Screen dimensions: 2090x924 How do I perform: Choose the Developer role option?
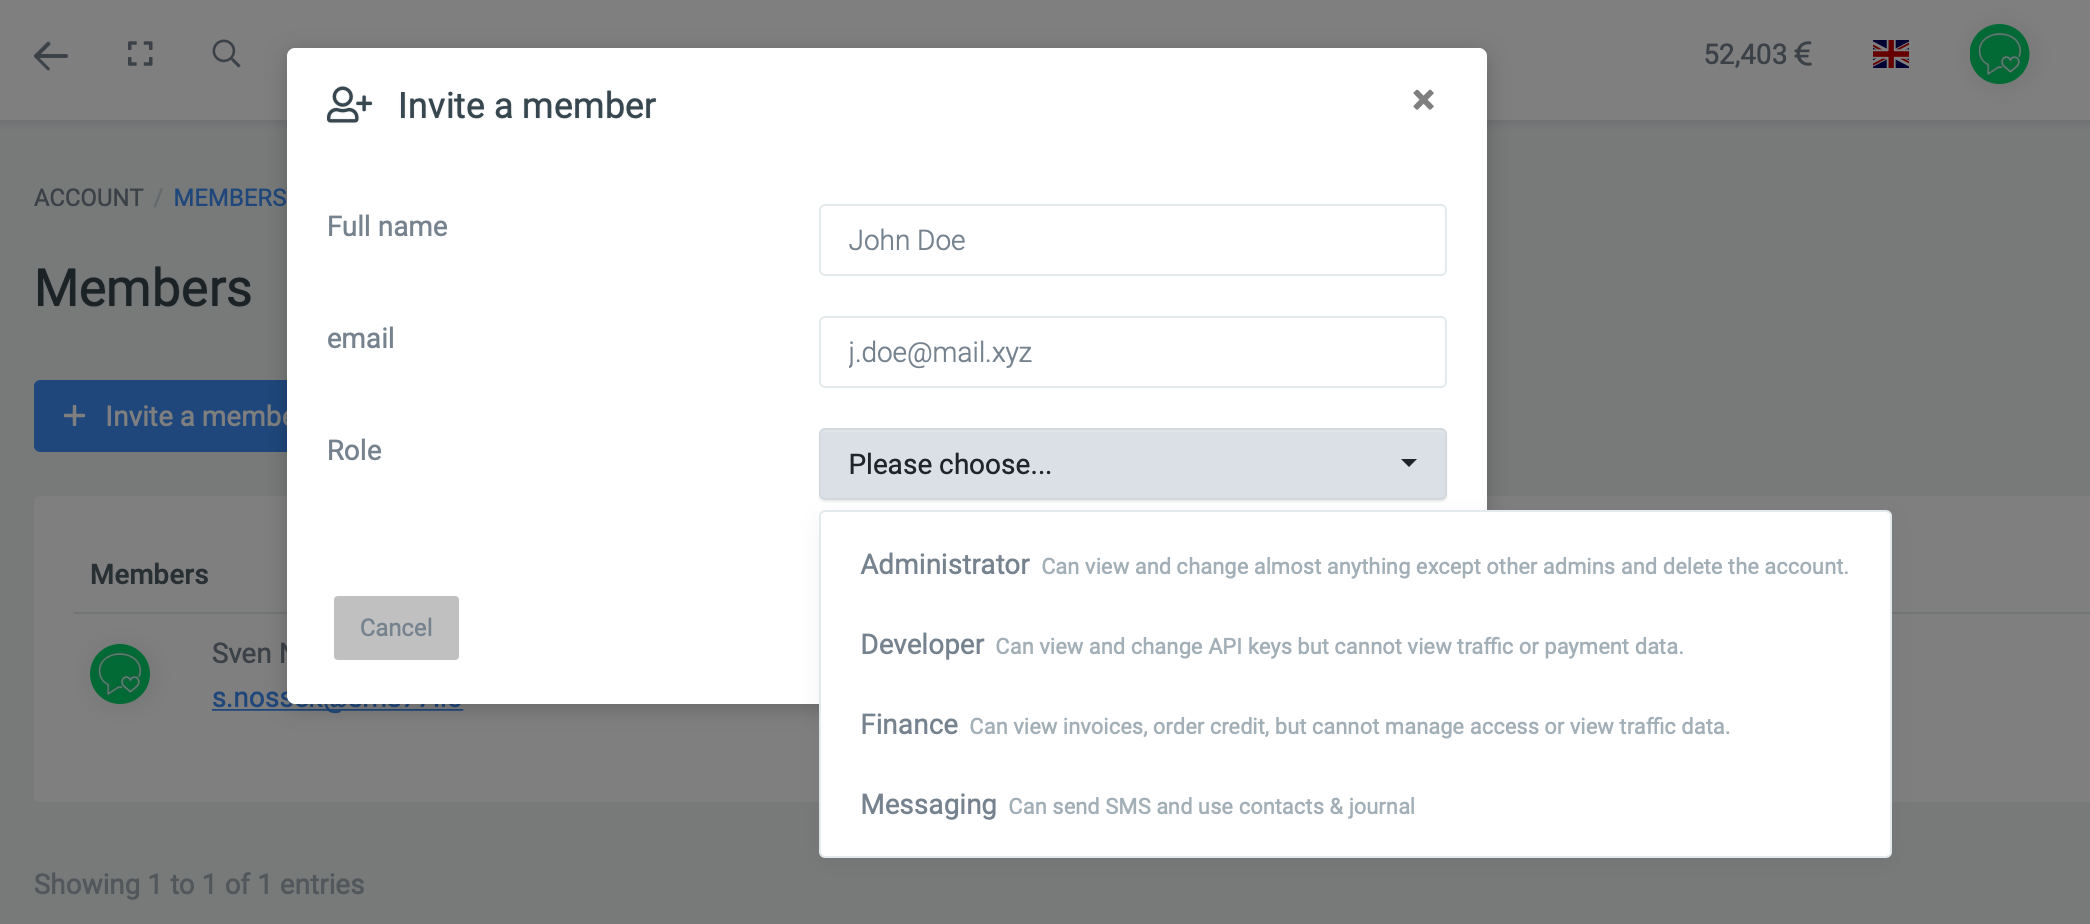(x=922, y=645)
